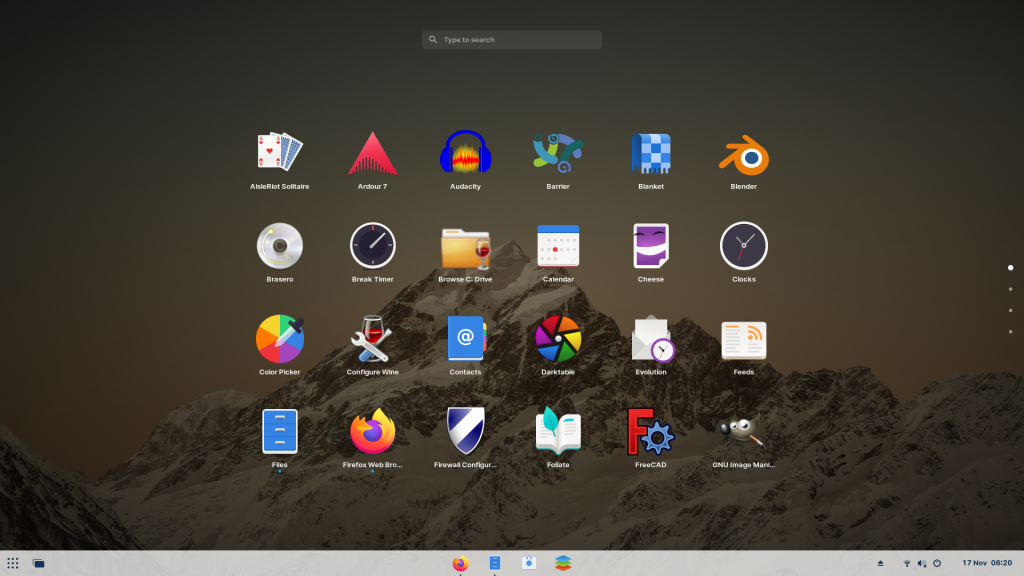Click the stacked layers icon in the taskbar
Image resolution: width=1024 pixels, height=576 pixels.
pyautogui.click(x=563, y=563)
